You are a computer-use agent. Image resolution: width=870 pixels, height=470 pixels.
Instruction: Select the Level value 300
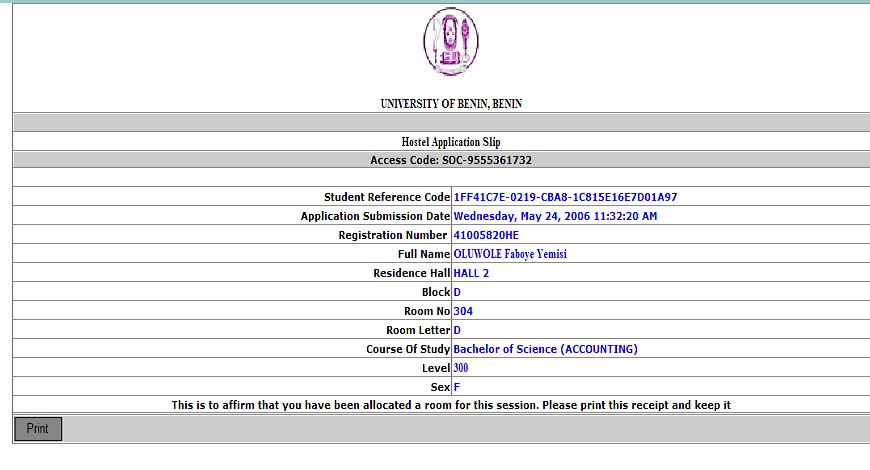tap(461, 368)
